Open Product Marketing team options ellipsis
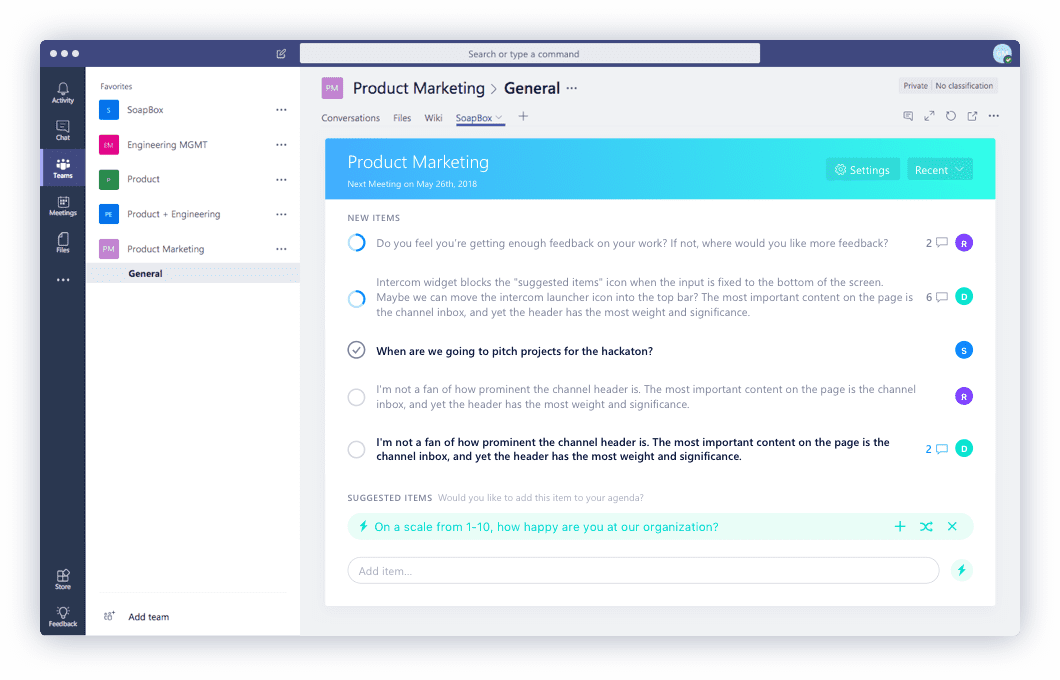 click(x=281, y=249)
